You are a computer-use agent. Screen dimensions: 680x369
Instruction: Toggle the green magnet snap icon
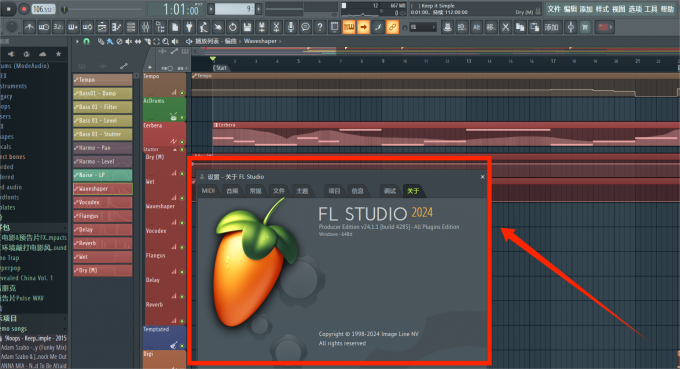86,42
